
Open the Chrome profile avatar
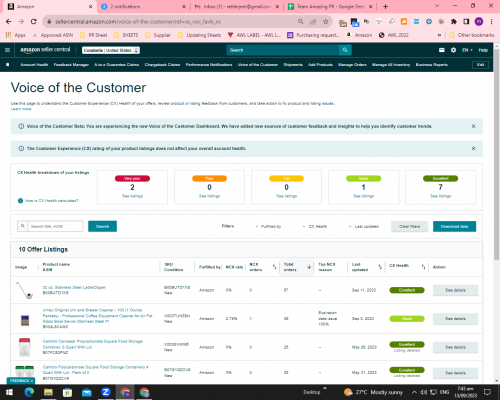[479, 22]
